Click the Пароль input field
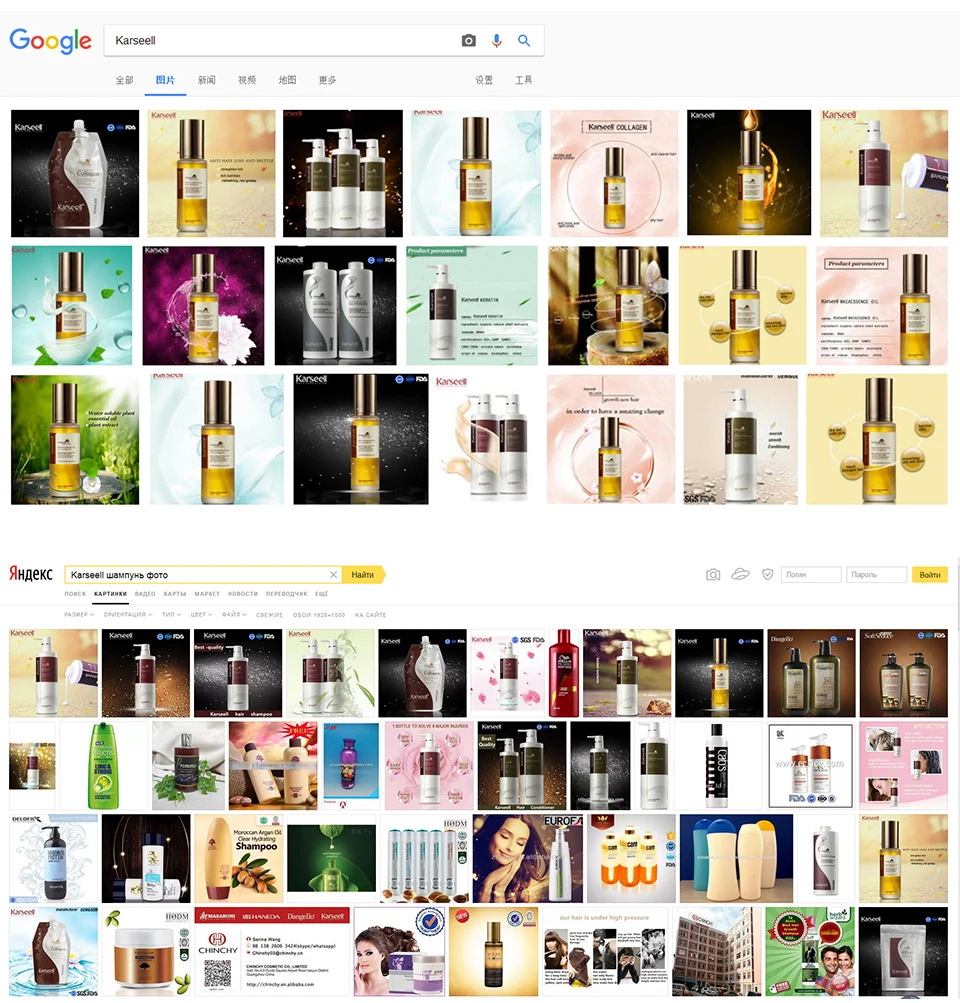The height and width of the screenshot is (1003, 960). pyautogui.click(x=876, y=574)
